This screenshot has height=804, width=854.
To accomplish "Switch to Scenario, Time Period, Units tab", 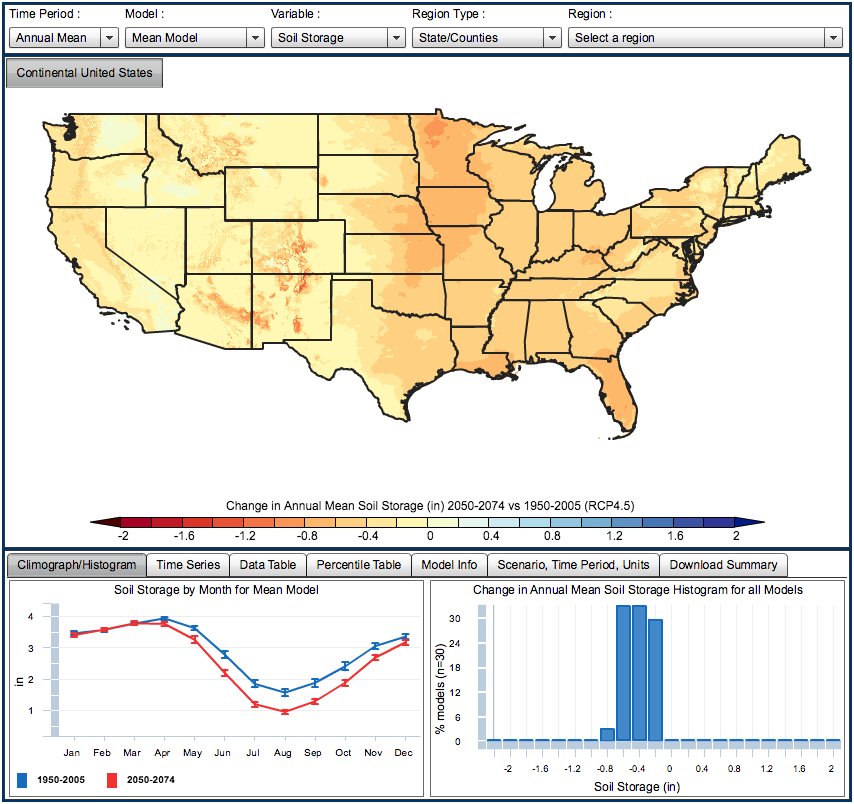I will 573,565.
